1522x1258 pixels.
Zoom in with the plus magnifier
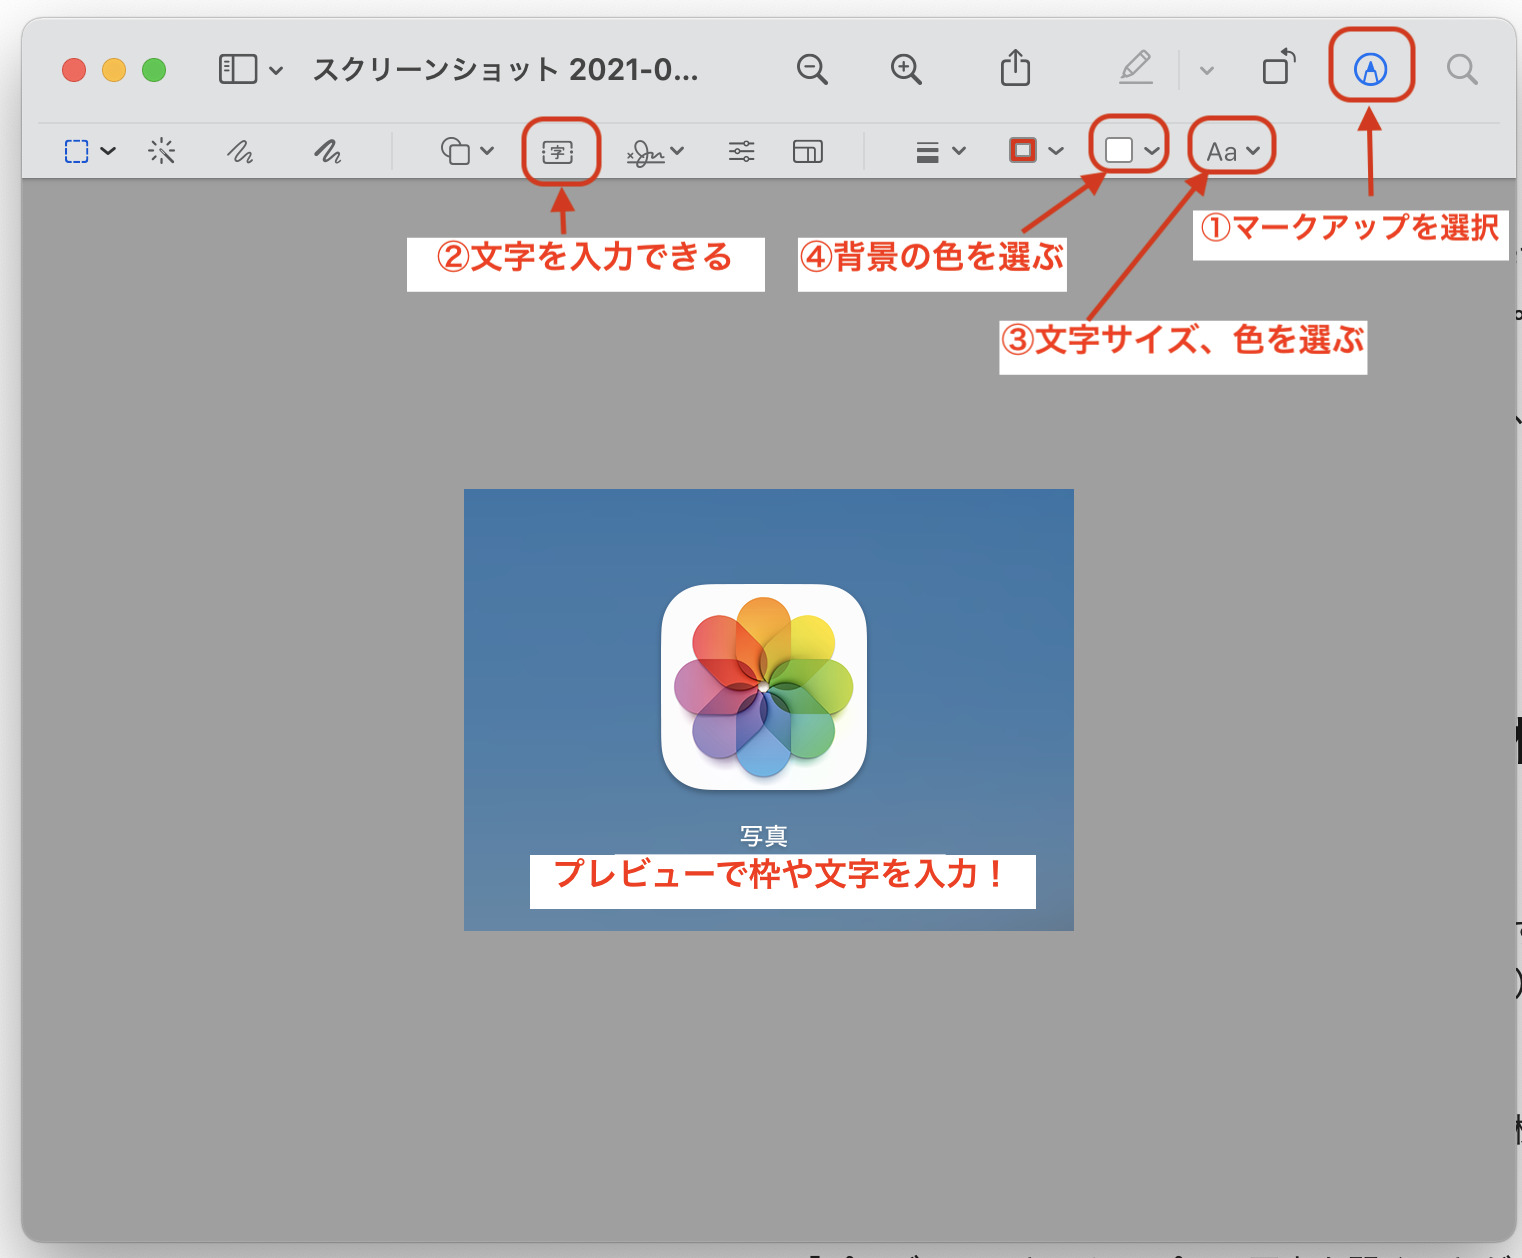(x=906, y=69)
